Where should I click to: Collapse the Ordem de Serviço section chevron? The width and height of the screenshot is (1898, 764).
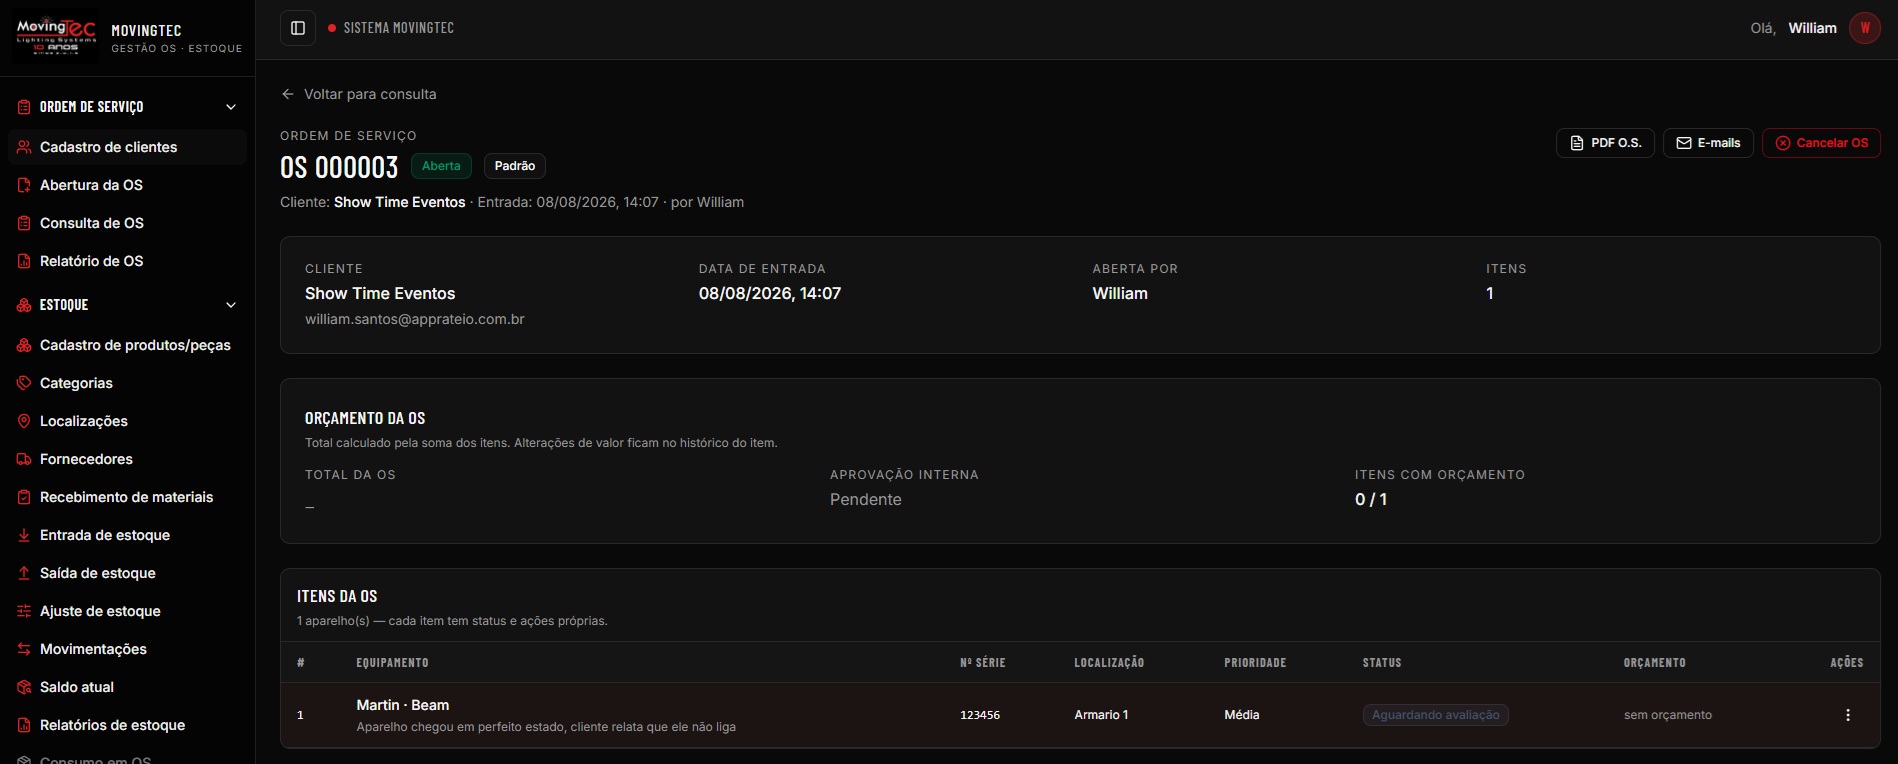(x=231, y=107)
